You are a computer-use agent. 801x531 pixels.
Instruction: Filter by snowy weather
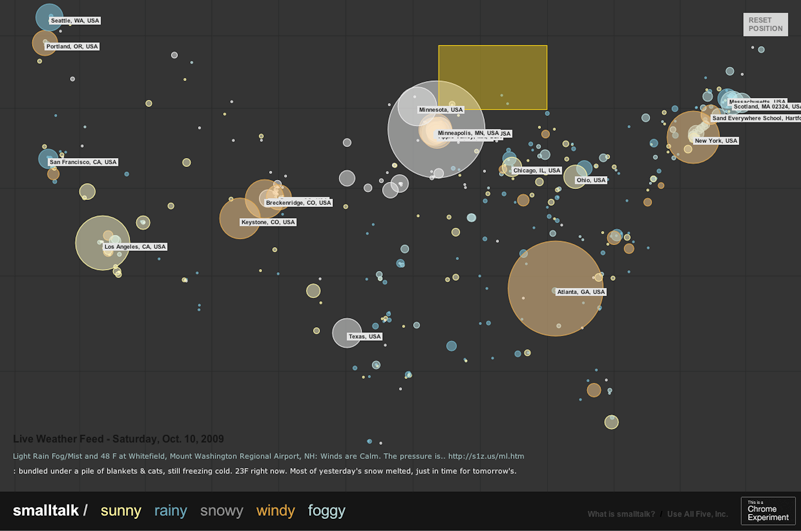click(x=221, y=511)
